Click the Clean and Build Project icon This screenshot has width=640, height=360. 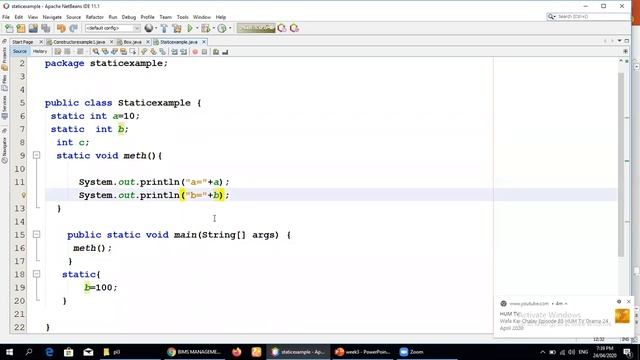click(177, 28)
